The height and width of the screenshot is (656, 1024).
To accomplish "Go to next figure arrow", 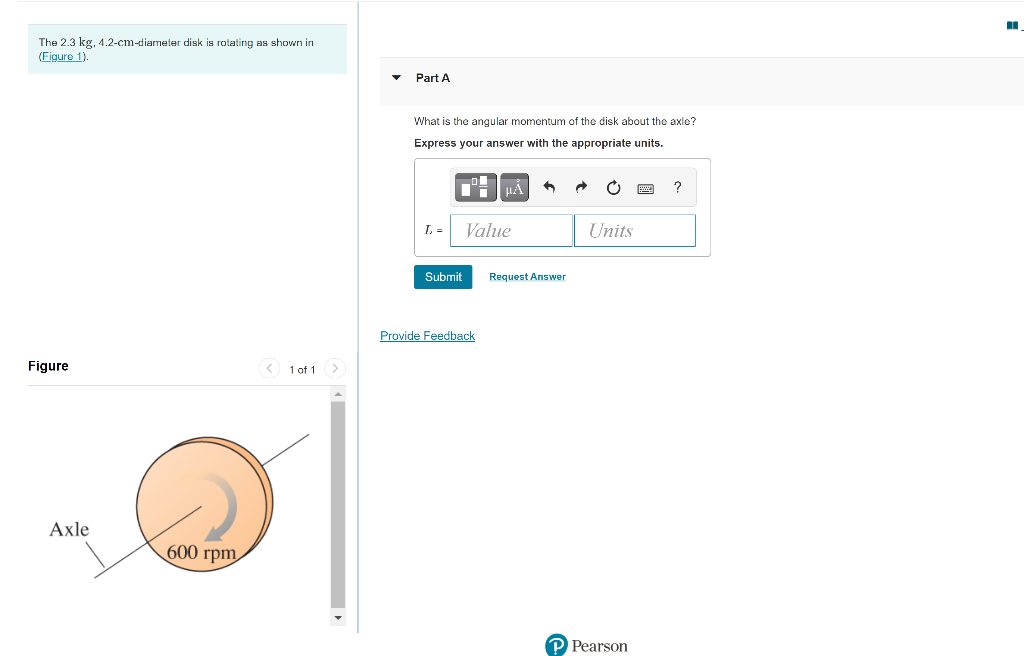I will (x=335, y=369).
